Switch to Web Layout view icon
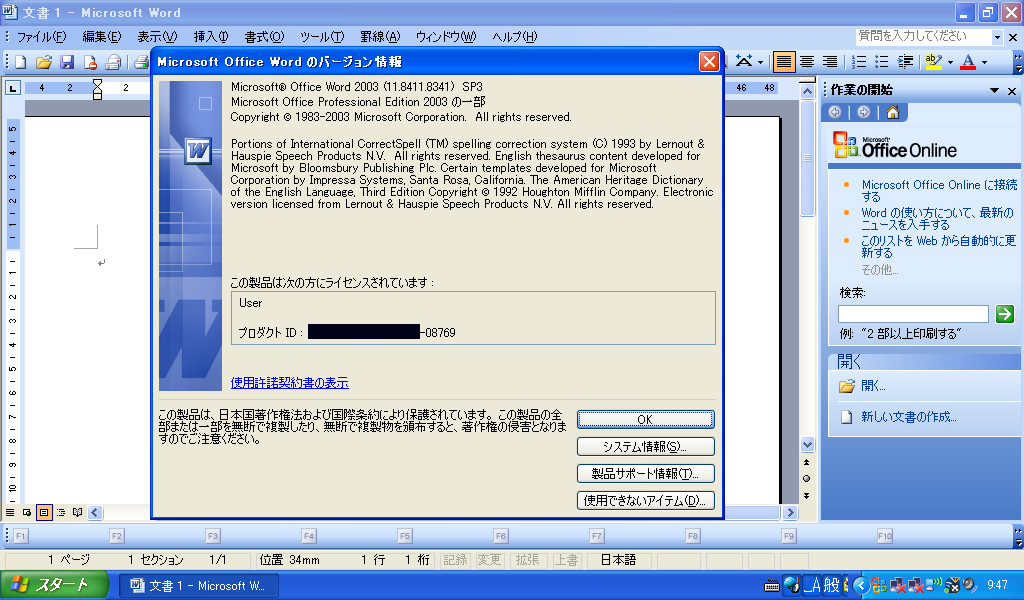 coord(27,513)
